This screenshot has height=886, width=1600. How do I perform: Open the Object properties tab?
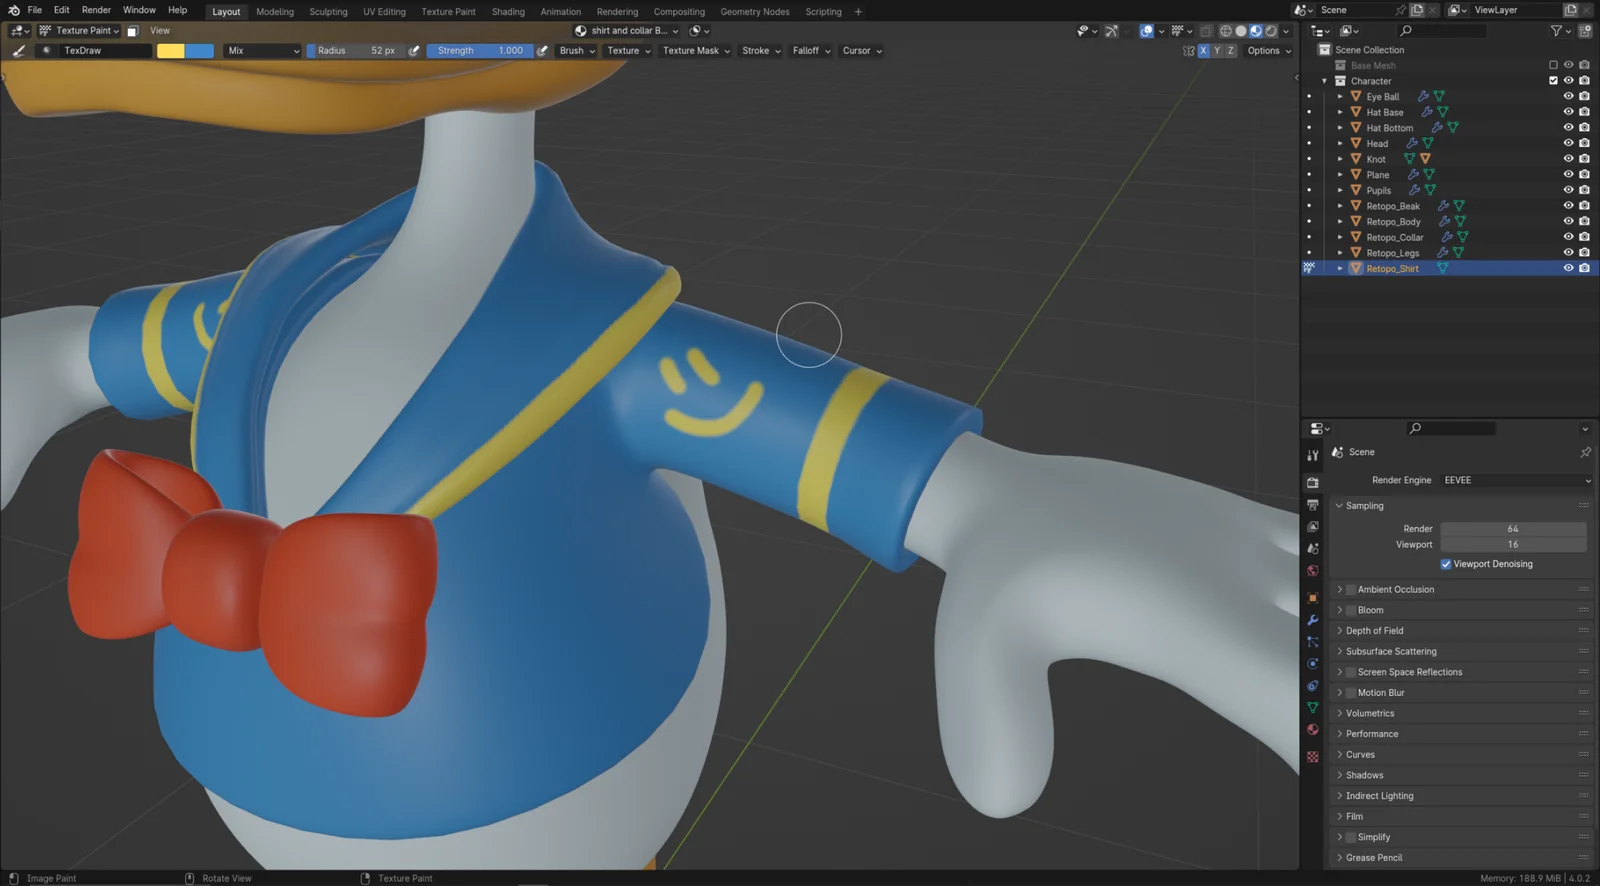tap(1313, 598)
